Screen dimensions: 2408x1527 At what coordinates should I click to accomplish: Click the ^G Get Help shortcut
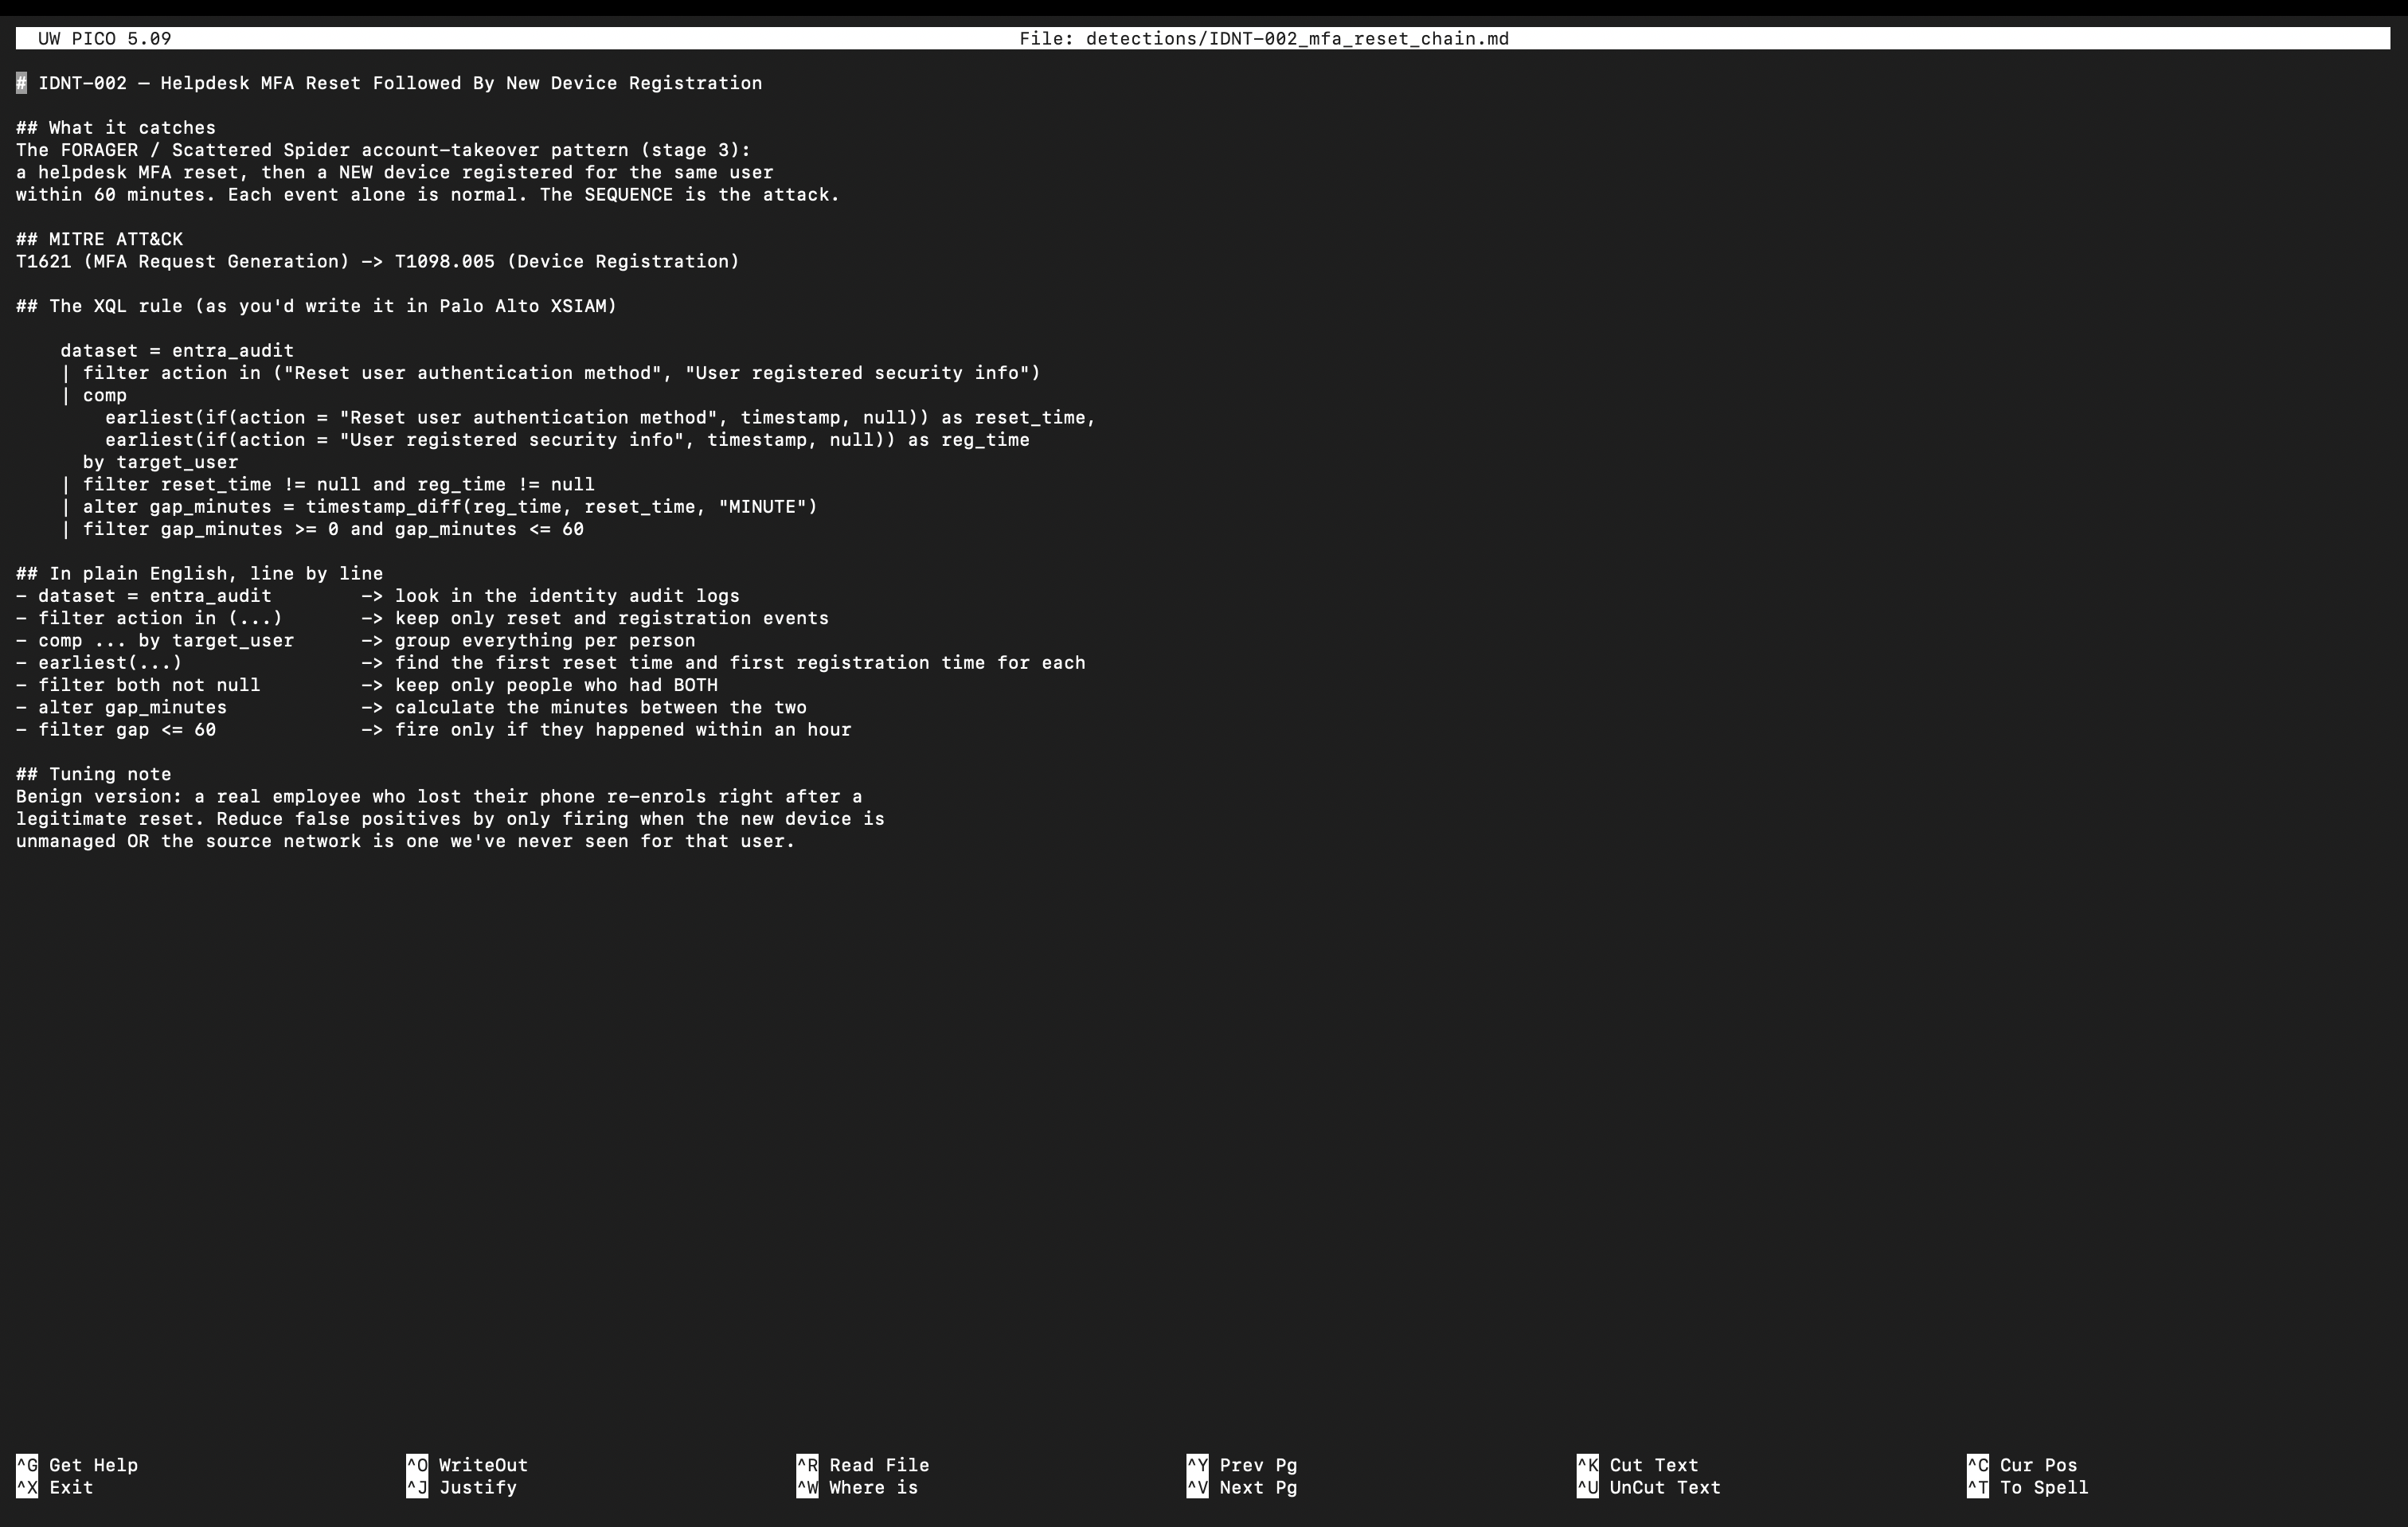77,1465
